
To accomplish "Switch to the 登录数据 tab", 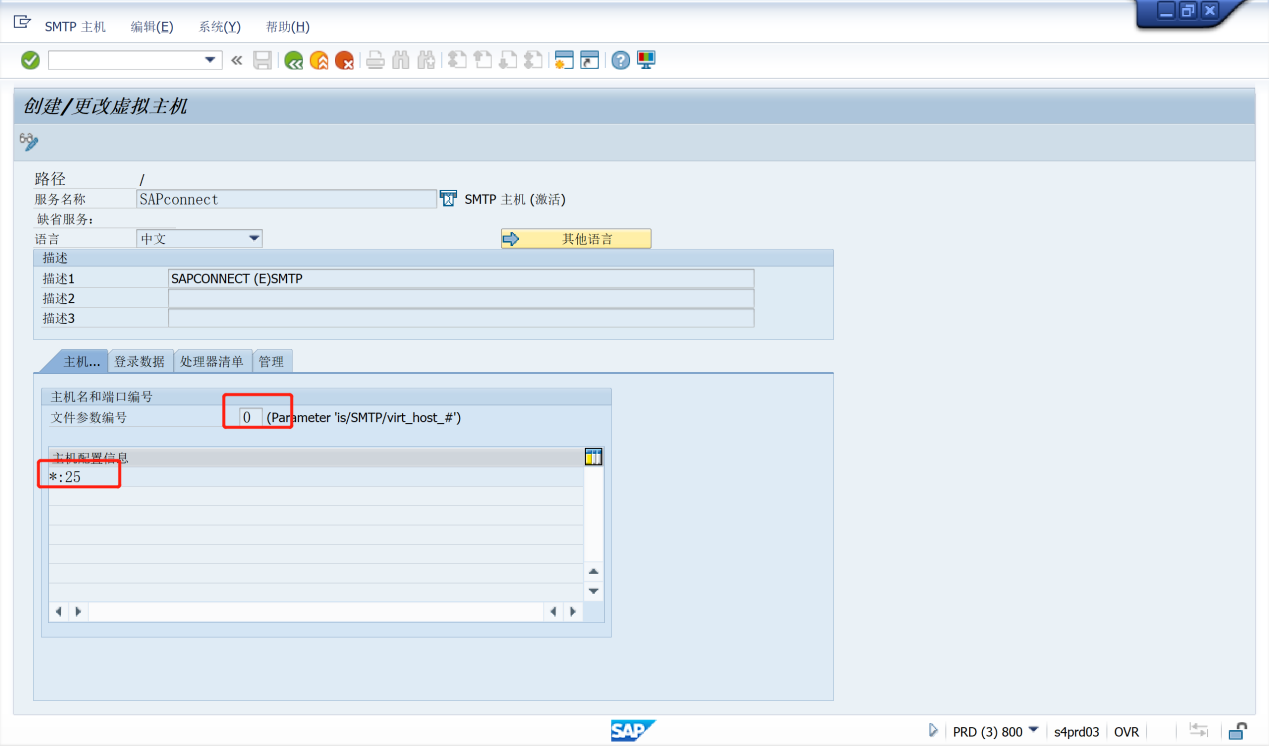I will pos(139,361).
